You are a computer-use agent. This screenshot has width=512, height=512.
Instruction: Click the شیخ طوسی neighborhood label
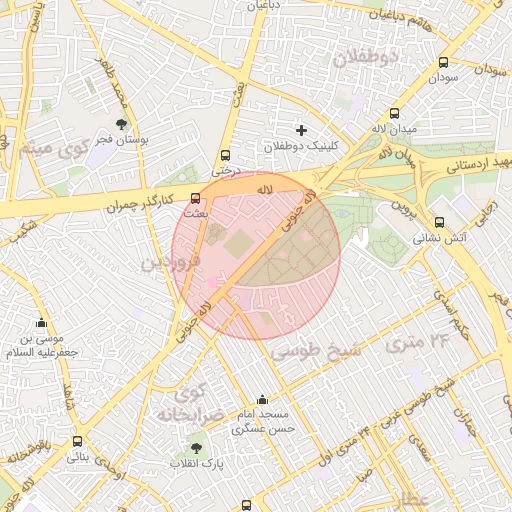[x=315, y=352]
